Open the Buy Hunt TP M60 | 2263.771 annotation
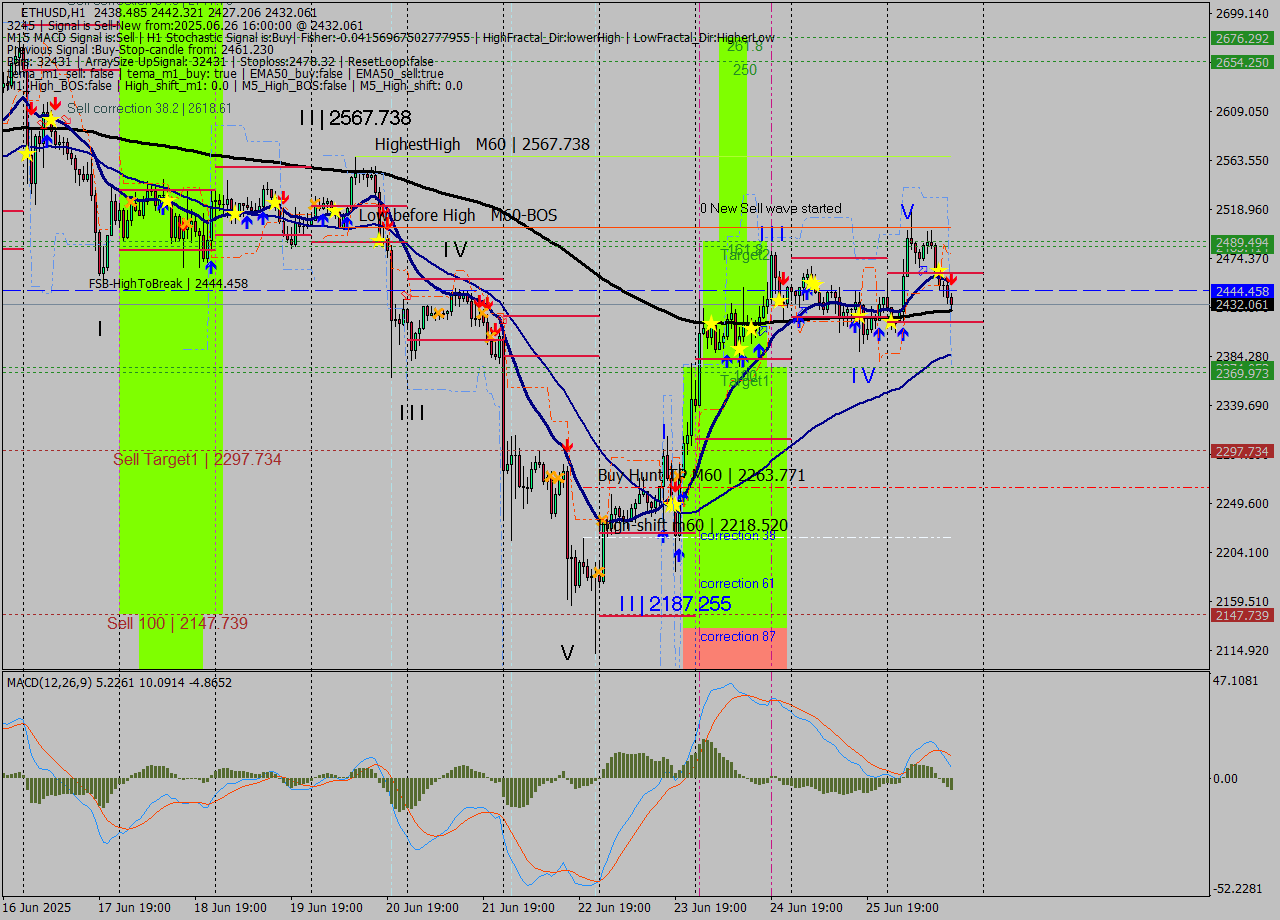The image size is (1280, 920). coord(700,475)
